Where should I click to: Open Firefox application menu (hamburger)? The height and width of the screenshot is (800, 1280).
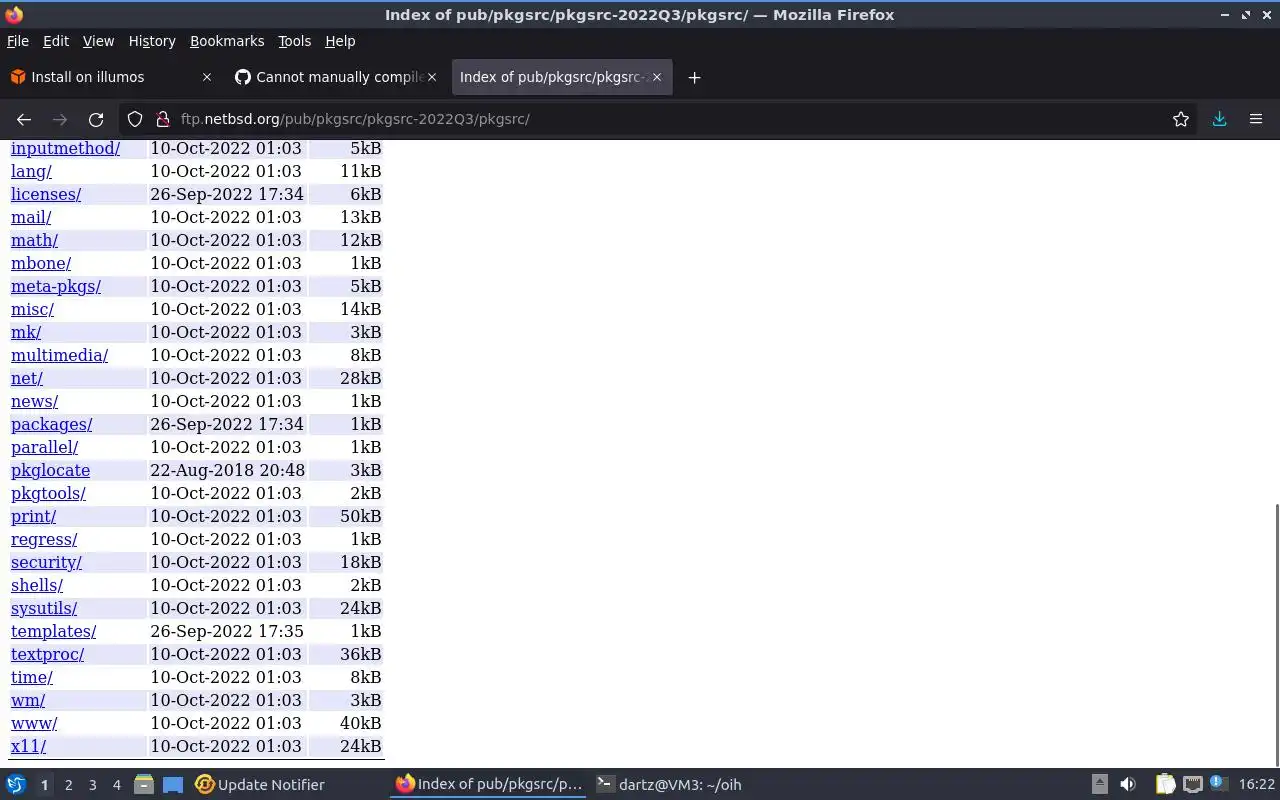point(1256,119)
